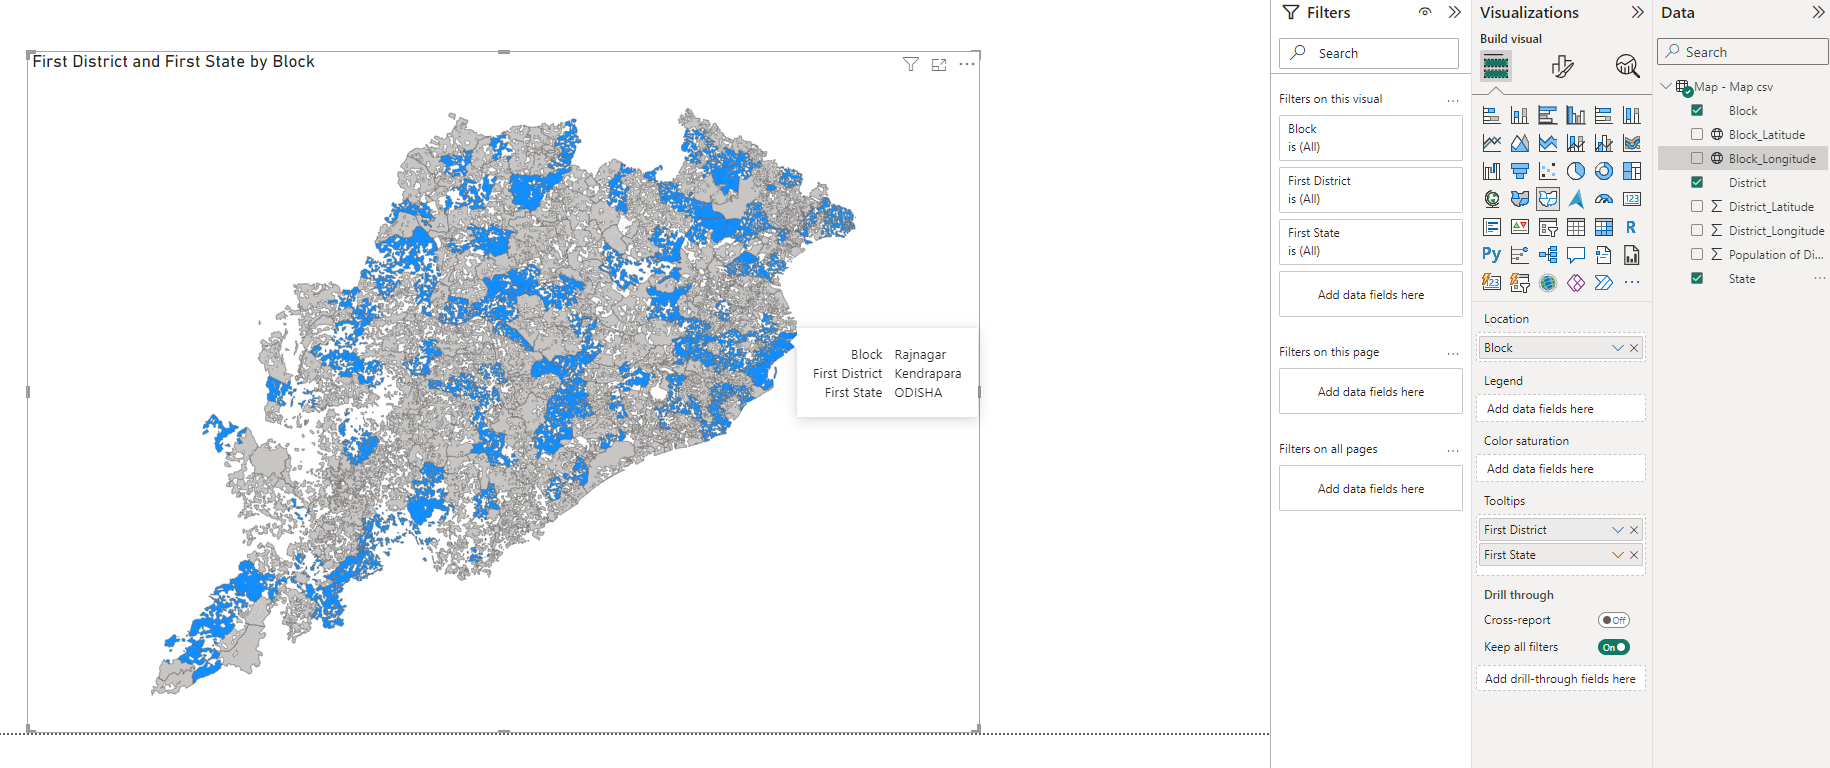Remove First State from Tooltips
This screenshot has height=768, width=1830.
[x=1634, y=555]
